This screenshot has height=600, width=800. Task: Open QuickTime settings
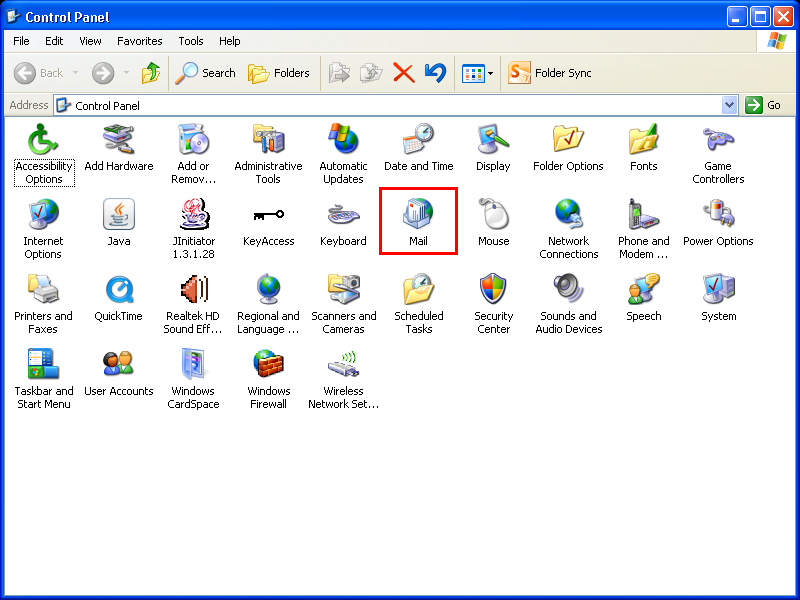pos(118,298)
